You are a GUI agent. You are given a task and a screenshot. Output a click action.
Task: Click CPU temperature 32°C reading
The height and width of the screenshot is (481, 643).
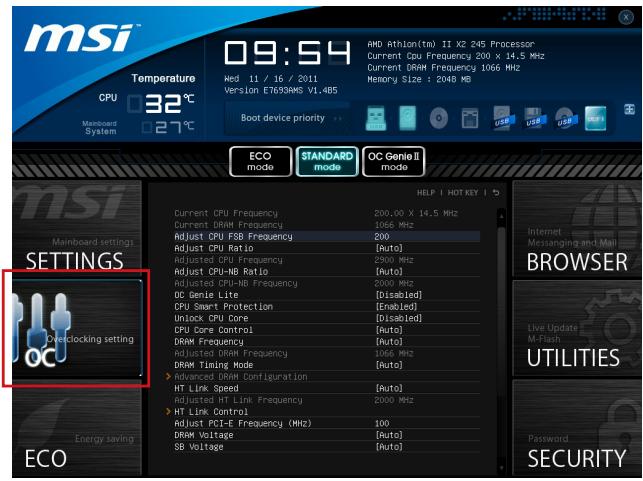pos(161,103)
